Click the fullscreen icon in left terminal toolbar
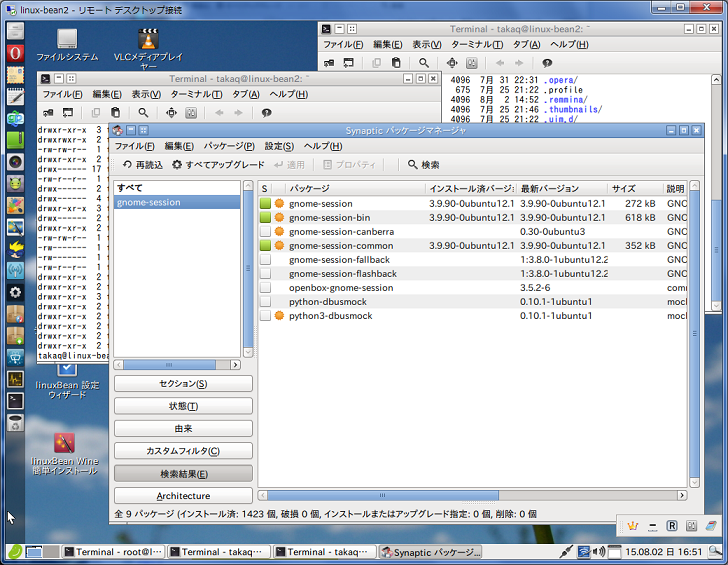Image resolution: width=728 pixels, height=565 pixels. pos(171,113)
